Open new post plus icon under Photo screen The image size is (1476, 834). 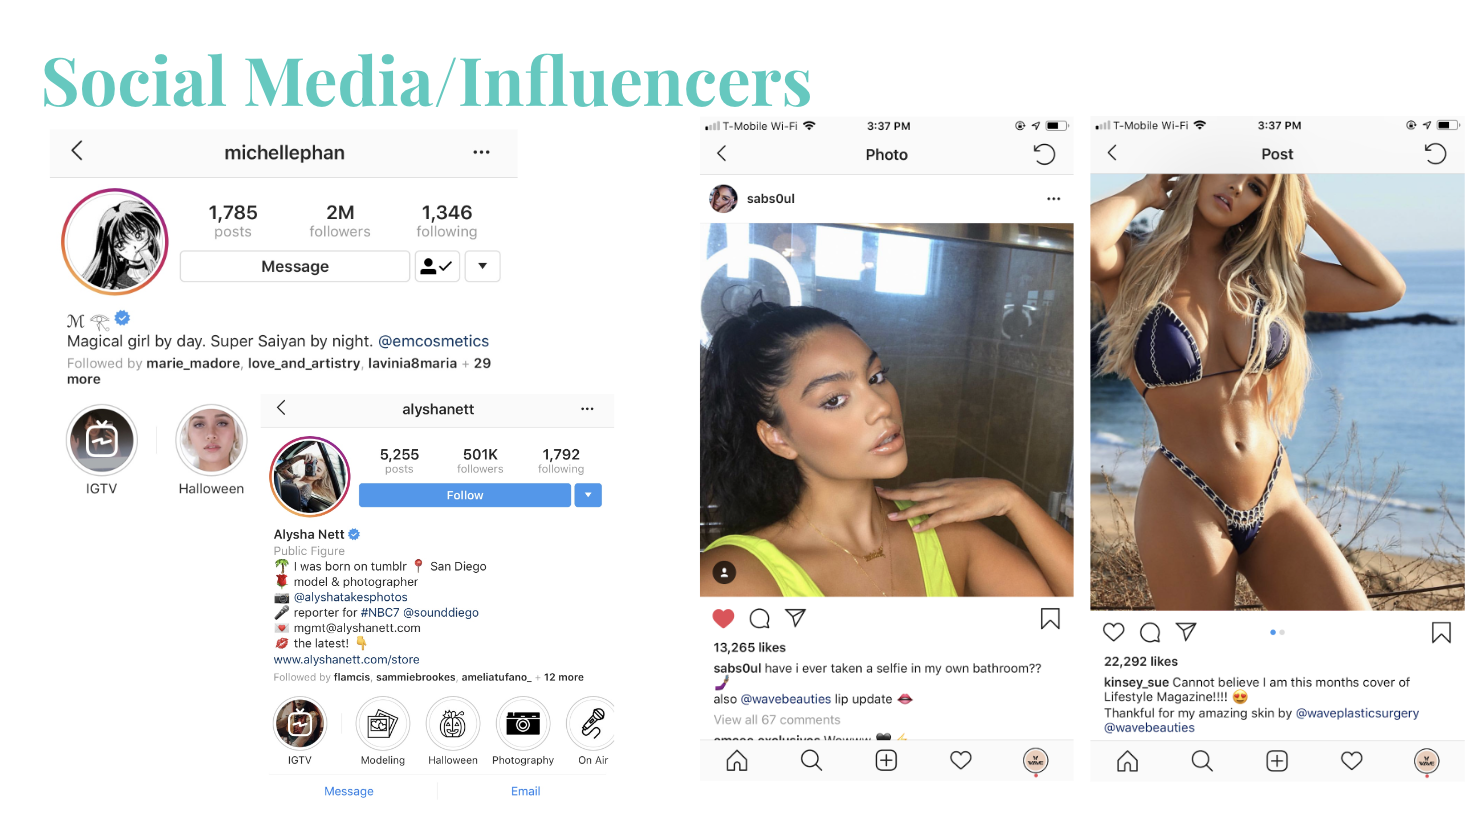tap(886, 761)
